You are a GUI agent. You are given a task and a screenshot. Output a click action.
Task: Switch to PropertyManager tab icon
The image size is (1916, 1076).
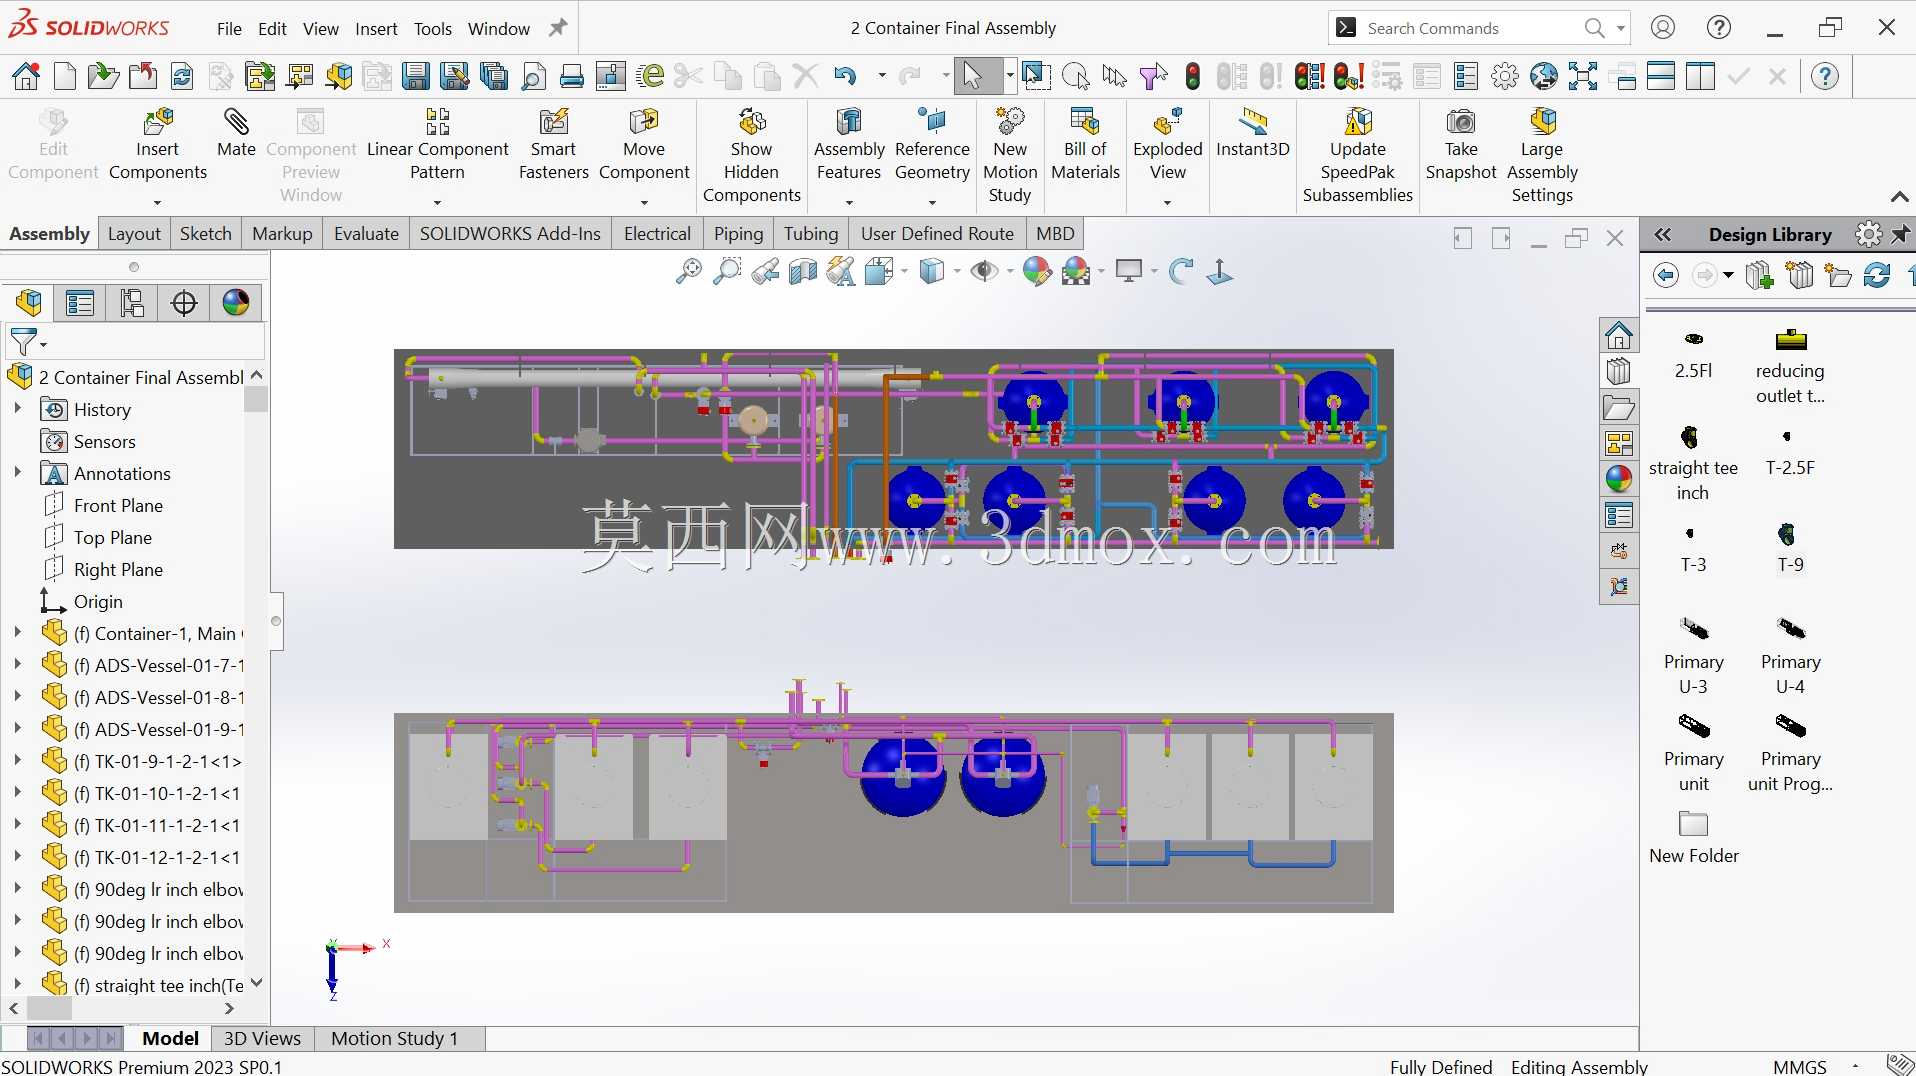(x=80, y=303)
